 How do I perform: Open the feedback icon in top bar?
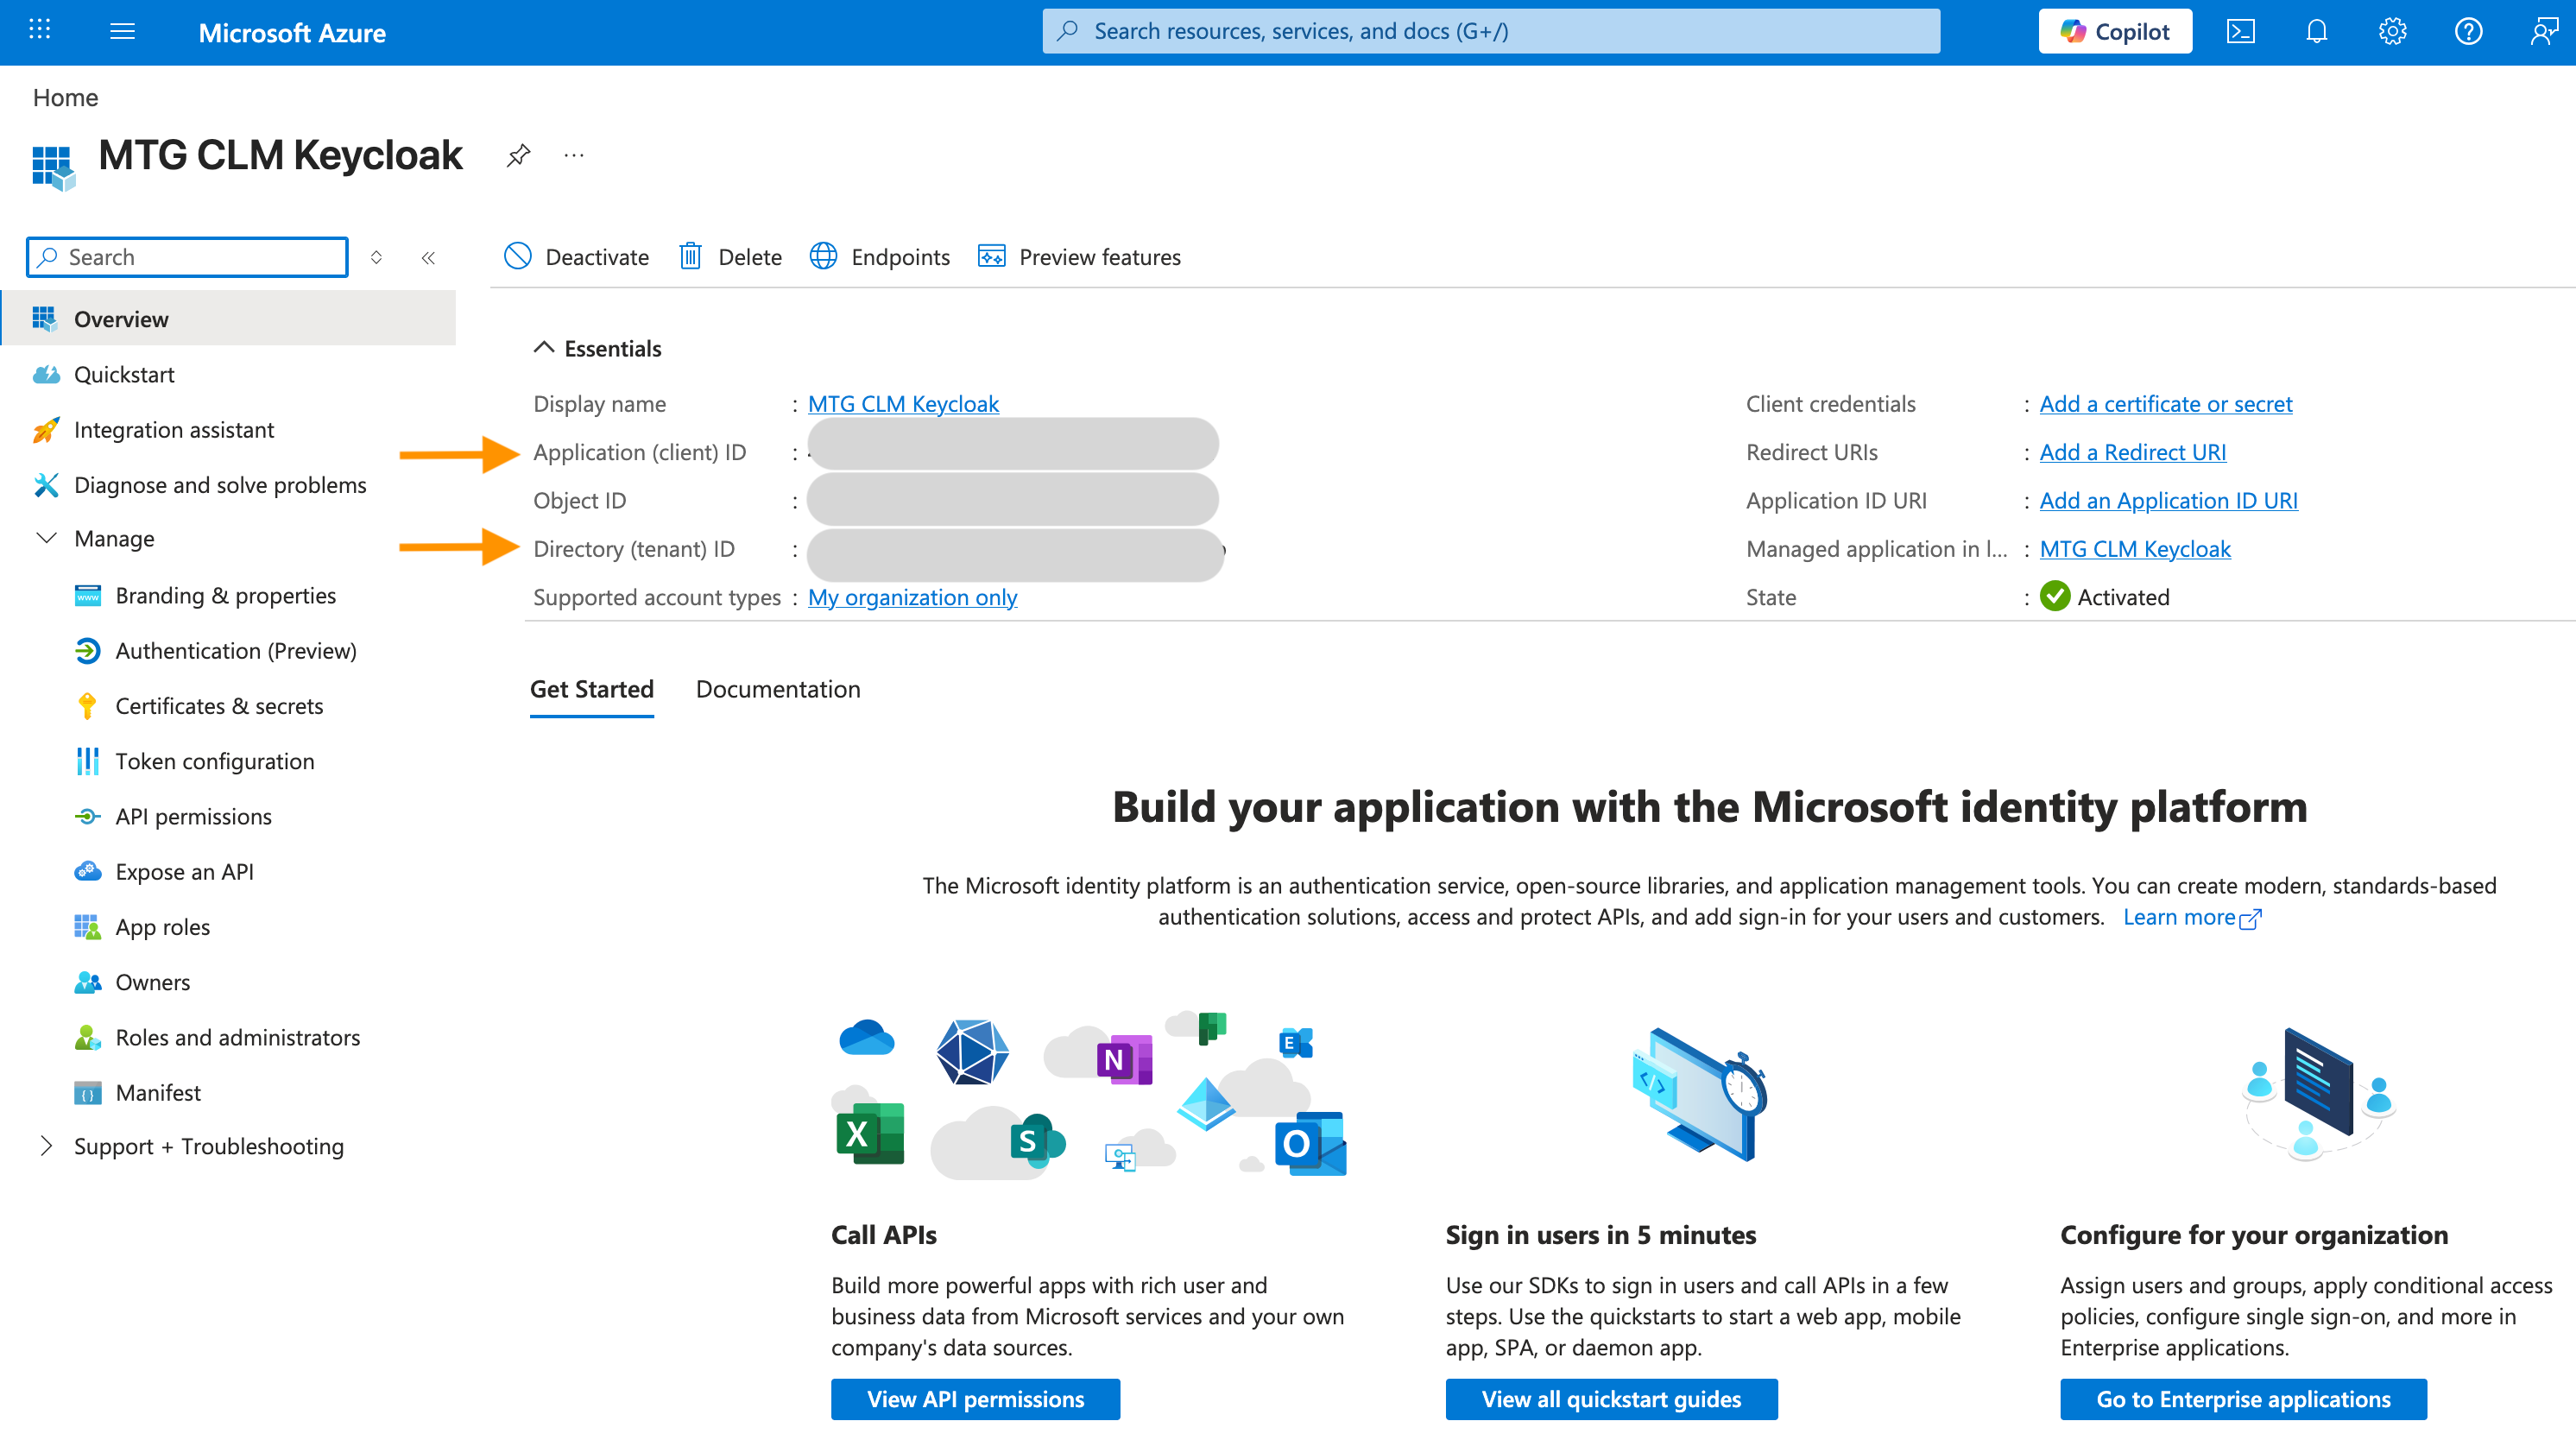(2543, 31)
